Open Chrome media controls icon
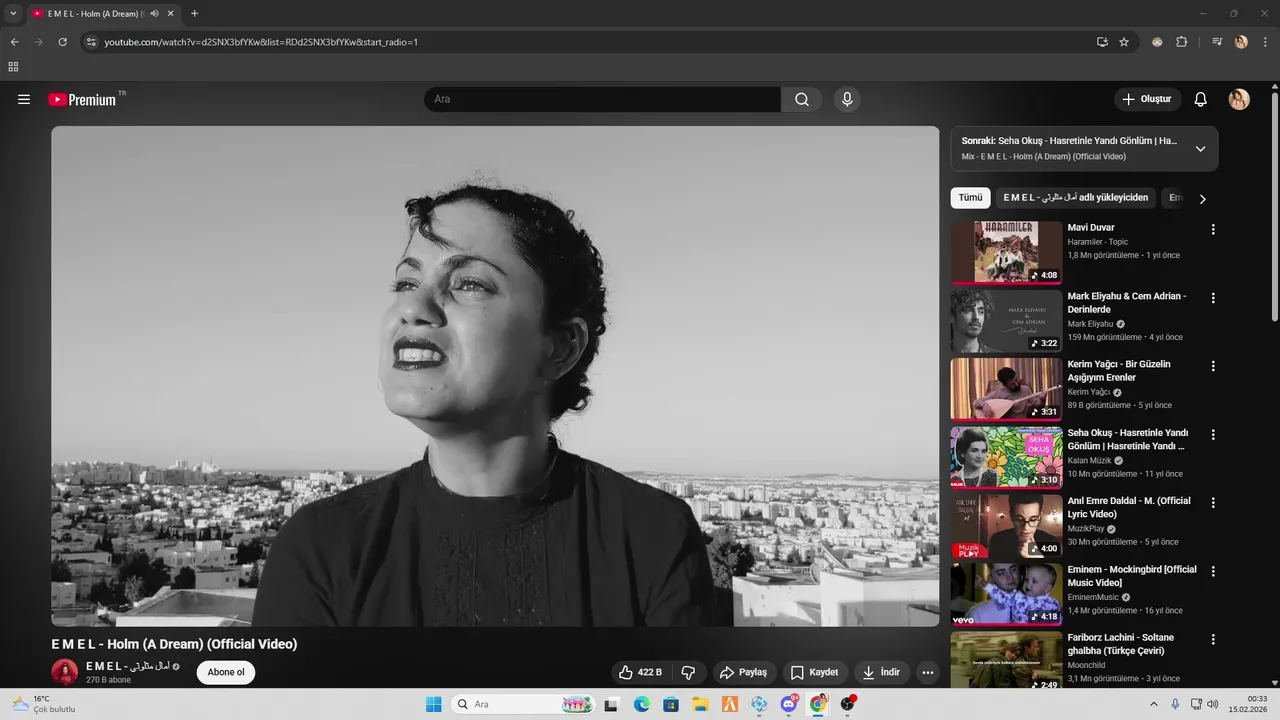Screen dimensions: 1280x720 (1217, 42)
